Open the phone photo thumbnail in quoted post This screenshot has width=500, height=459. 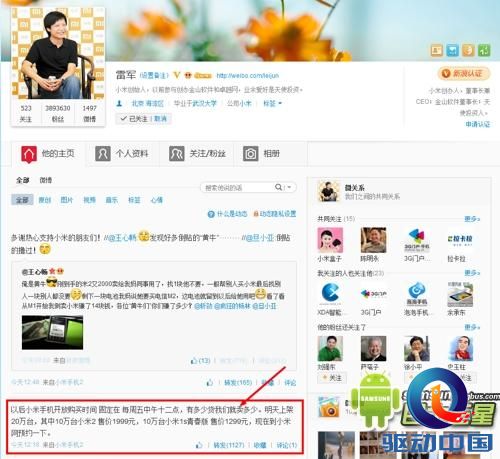[x=52, y=332]
